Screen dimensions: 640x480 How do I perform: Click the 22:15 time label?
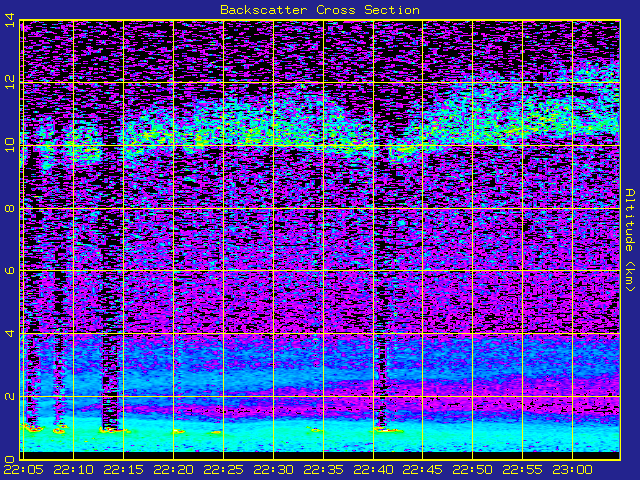[x=123, y=470]
